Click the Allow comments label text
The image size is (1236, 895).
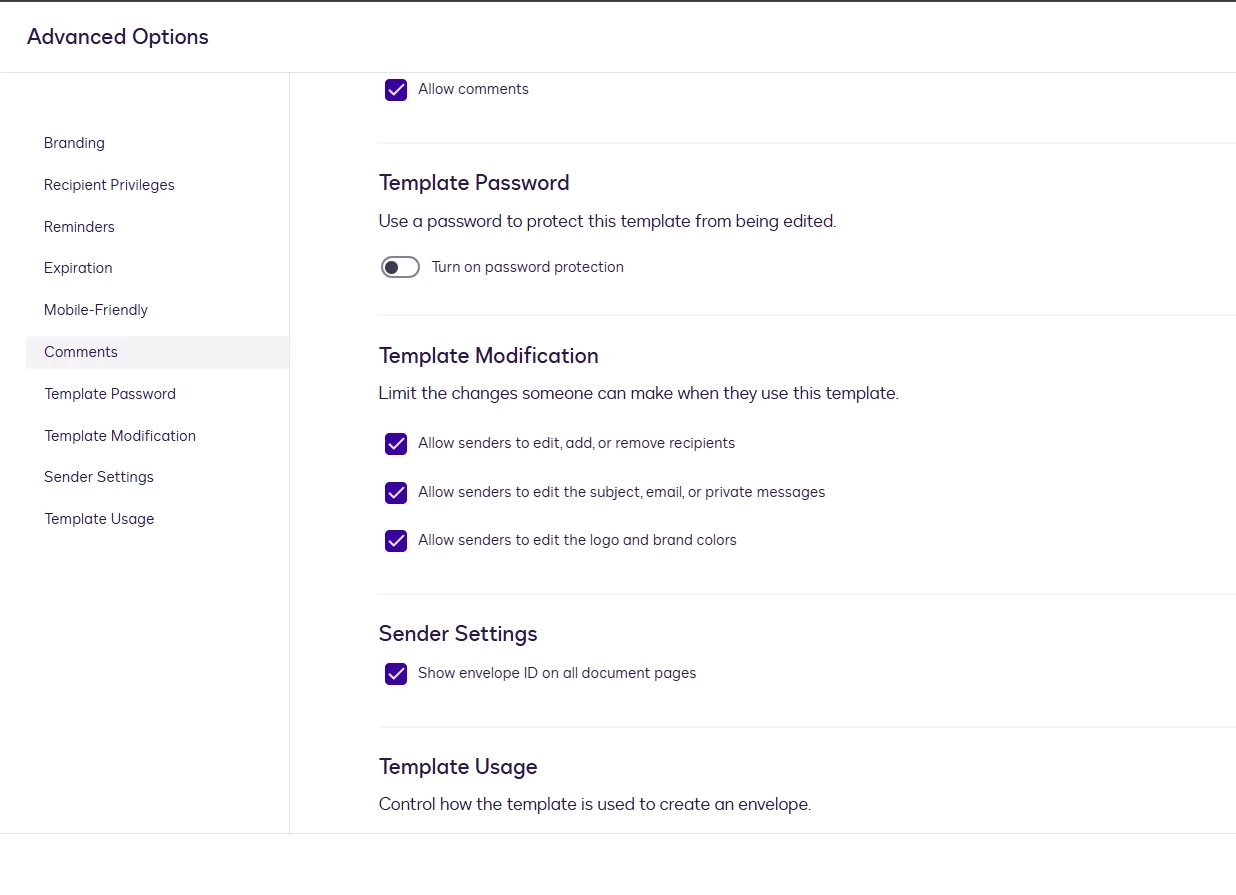(x=473, y=89)
